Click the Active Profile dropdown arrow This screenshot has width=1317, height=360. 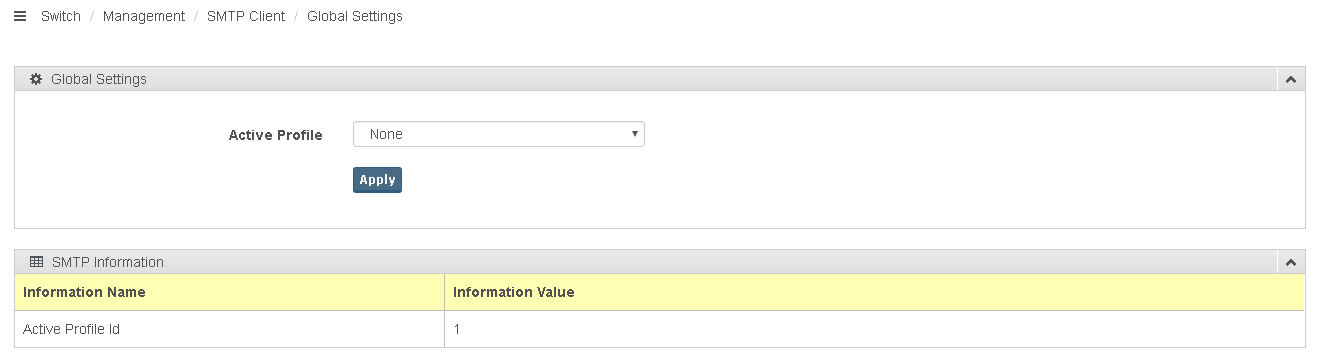[x=635, y=134]
